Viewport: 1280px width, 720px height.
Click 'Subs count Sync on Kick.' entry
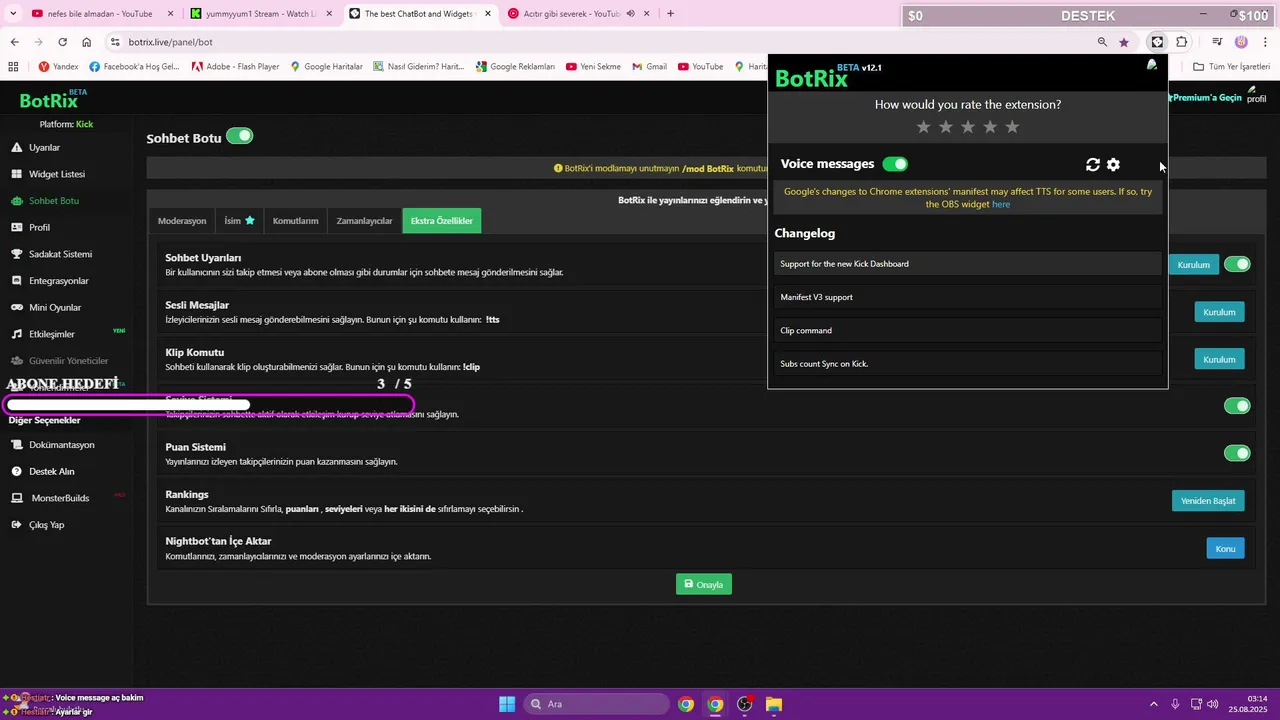[x=968, y=364]
